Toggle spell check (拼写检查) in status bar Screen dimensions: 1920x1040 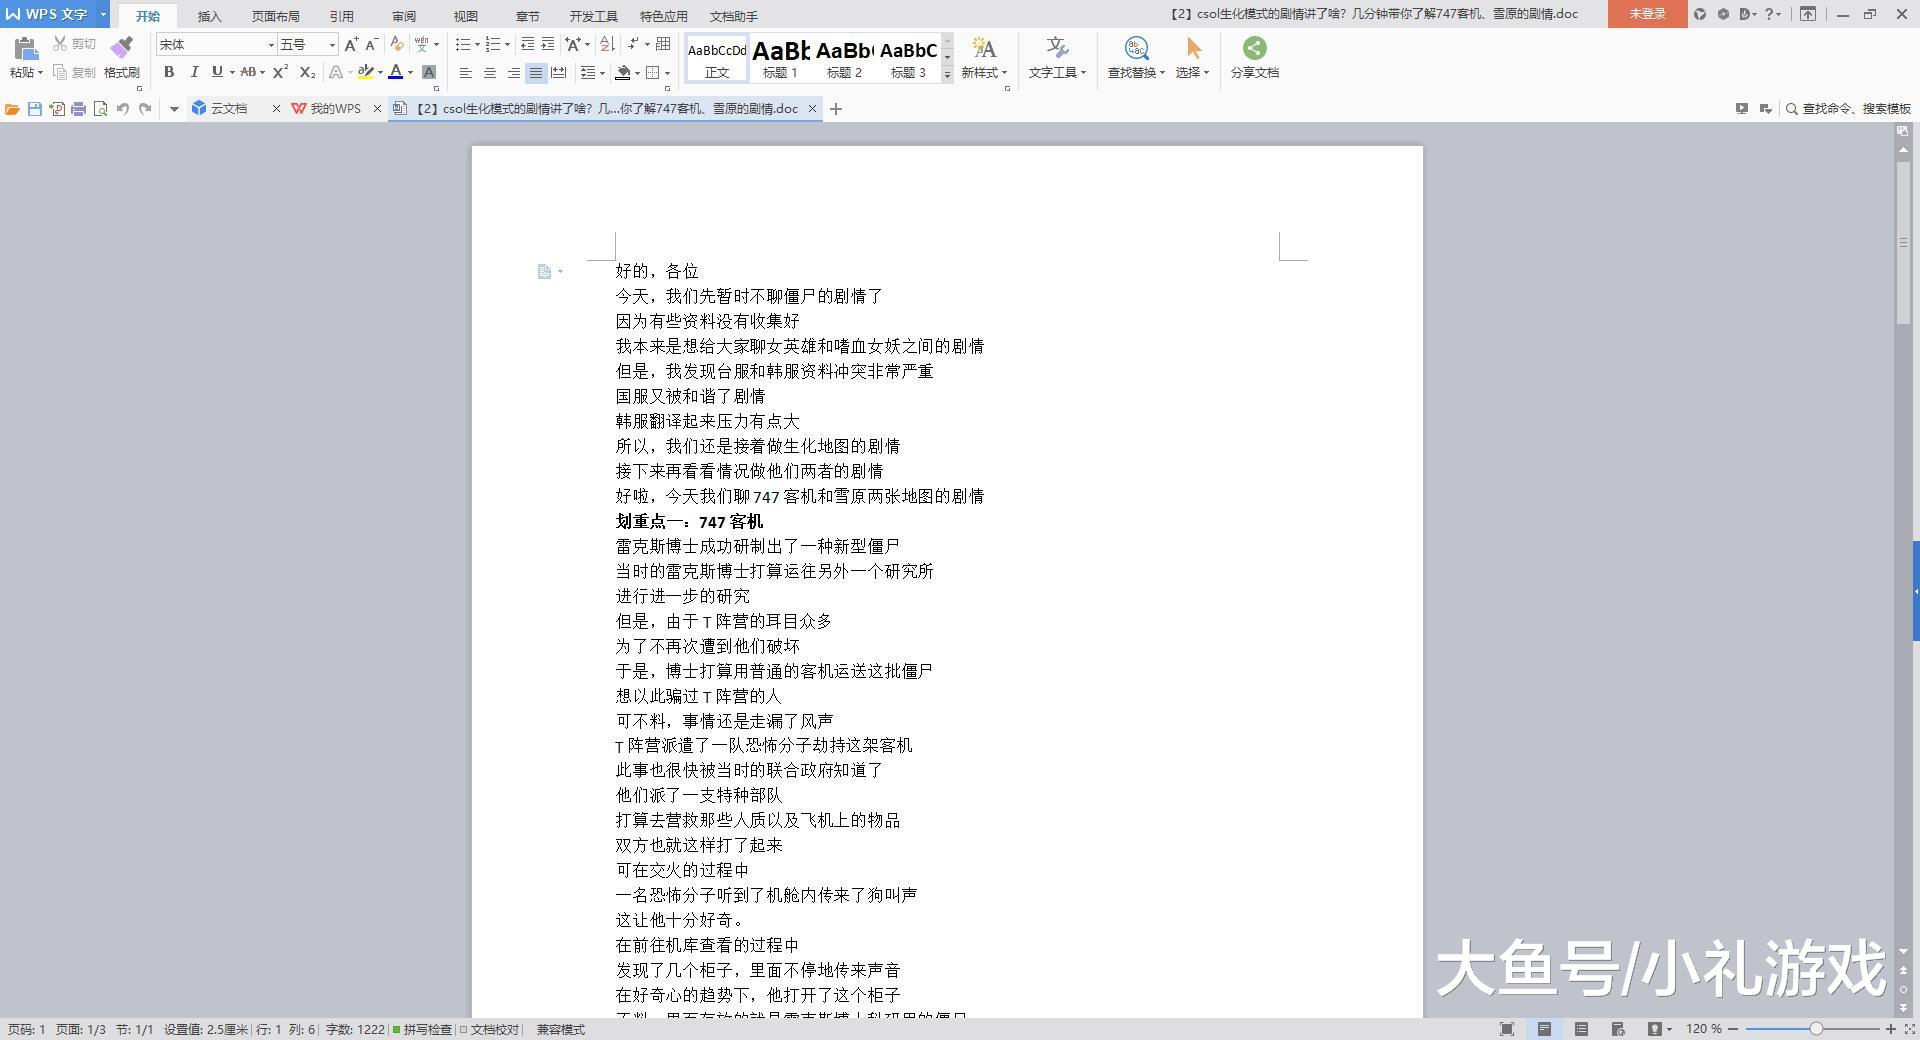(x=422, y=1029)
